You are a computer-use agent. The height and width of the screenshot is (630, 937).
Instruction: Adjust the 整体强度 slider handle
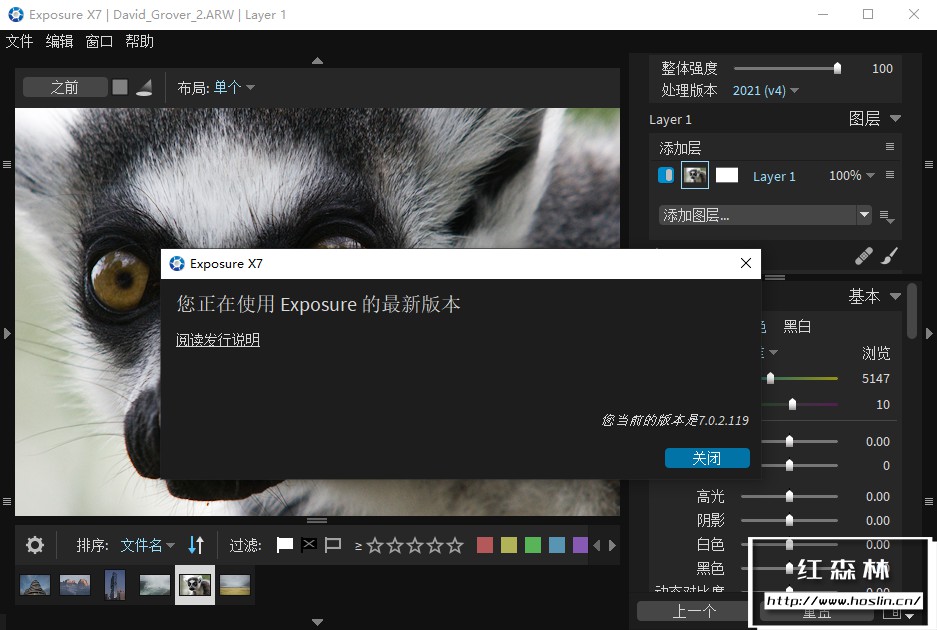coord(837,68)
